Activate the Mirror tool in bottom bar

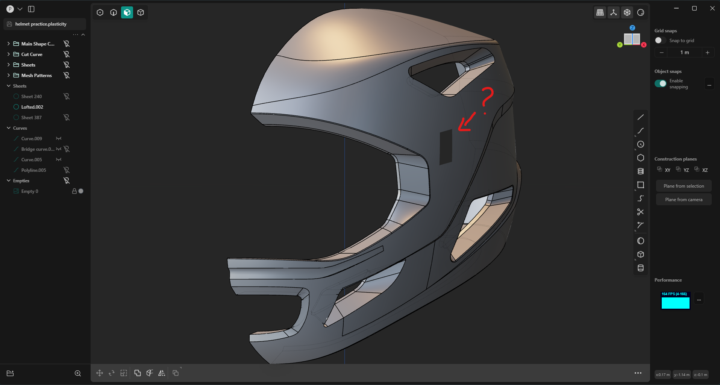point(162,373)
